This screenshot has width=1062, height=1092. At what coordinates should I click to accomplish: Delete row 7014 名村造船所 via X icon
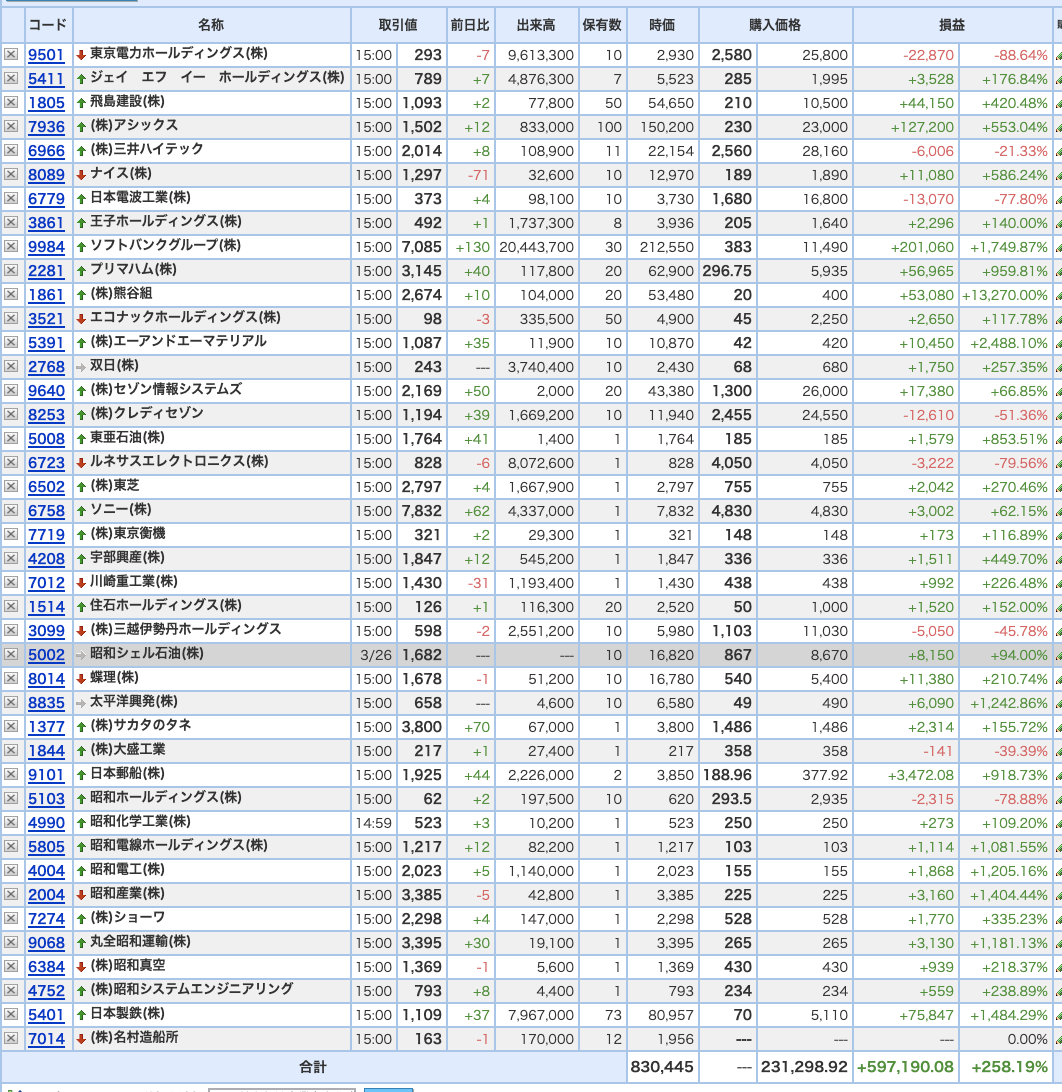point(10,1038)
